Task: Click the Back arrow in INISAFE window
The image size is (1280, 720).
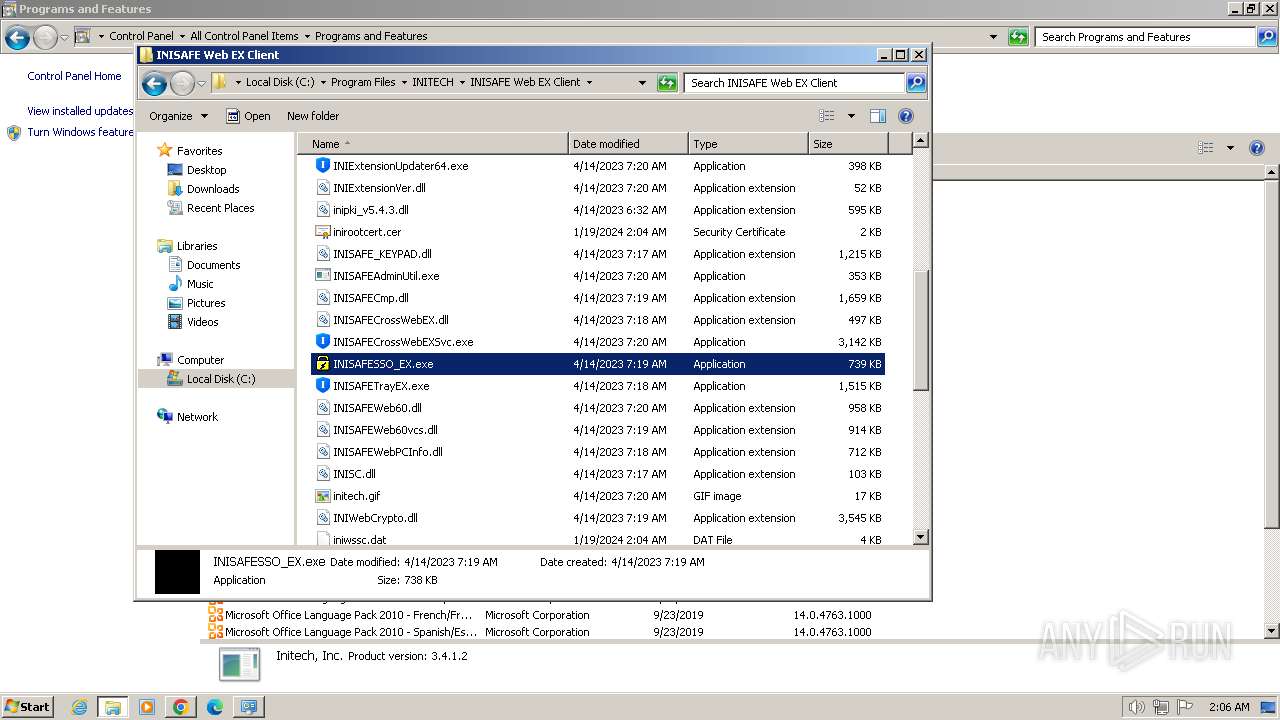Action: coord(154,83)
